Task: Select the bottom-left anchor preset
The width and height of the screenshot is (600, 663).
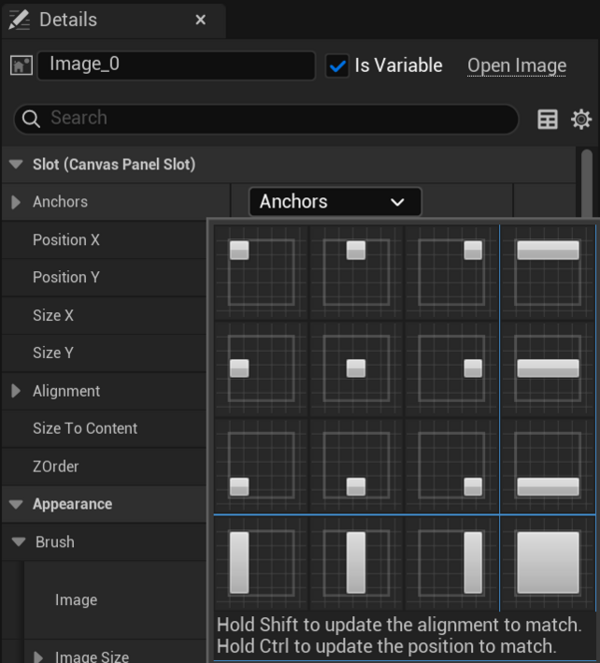Action: click(261, 465)
